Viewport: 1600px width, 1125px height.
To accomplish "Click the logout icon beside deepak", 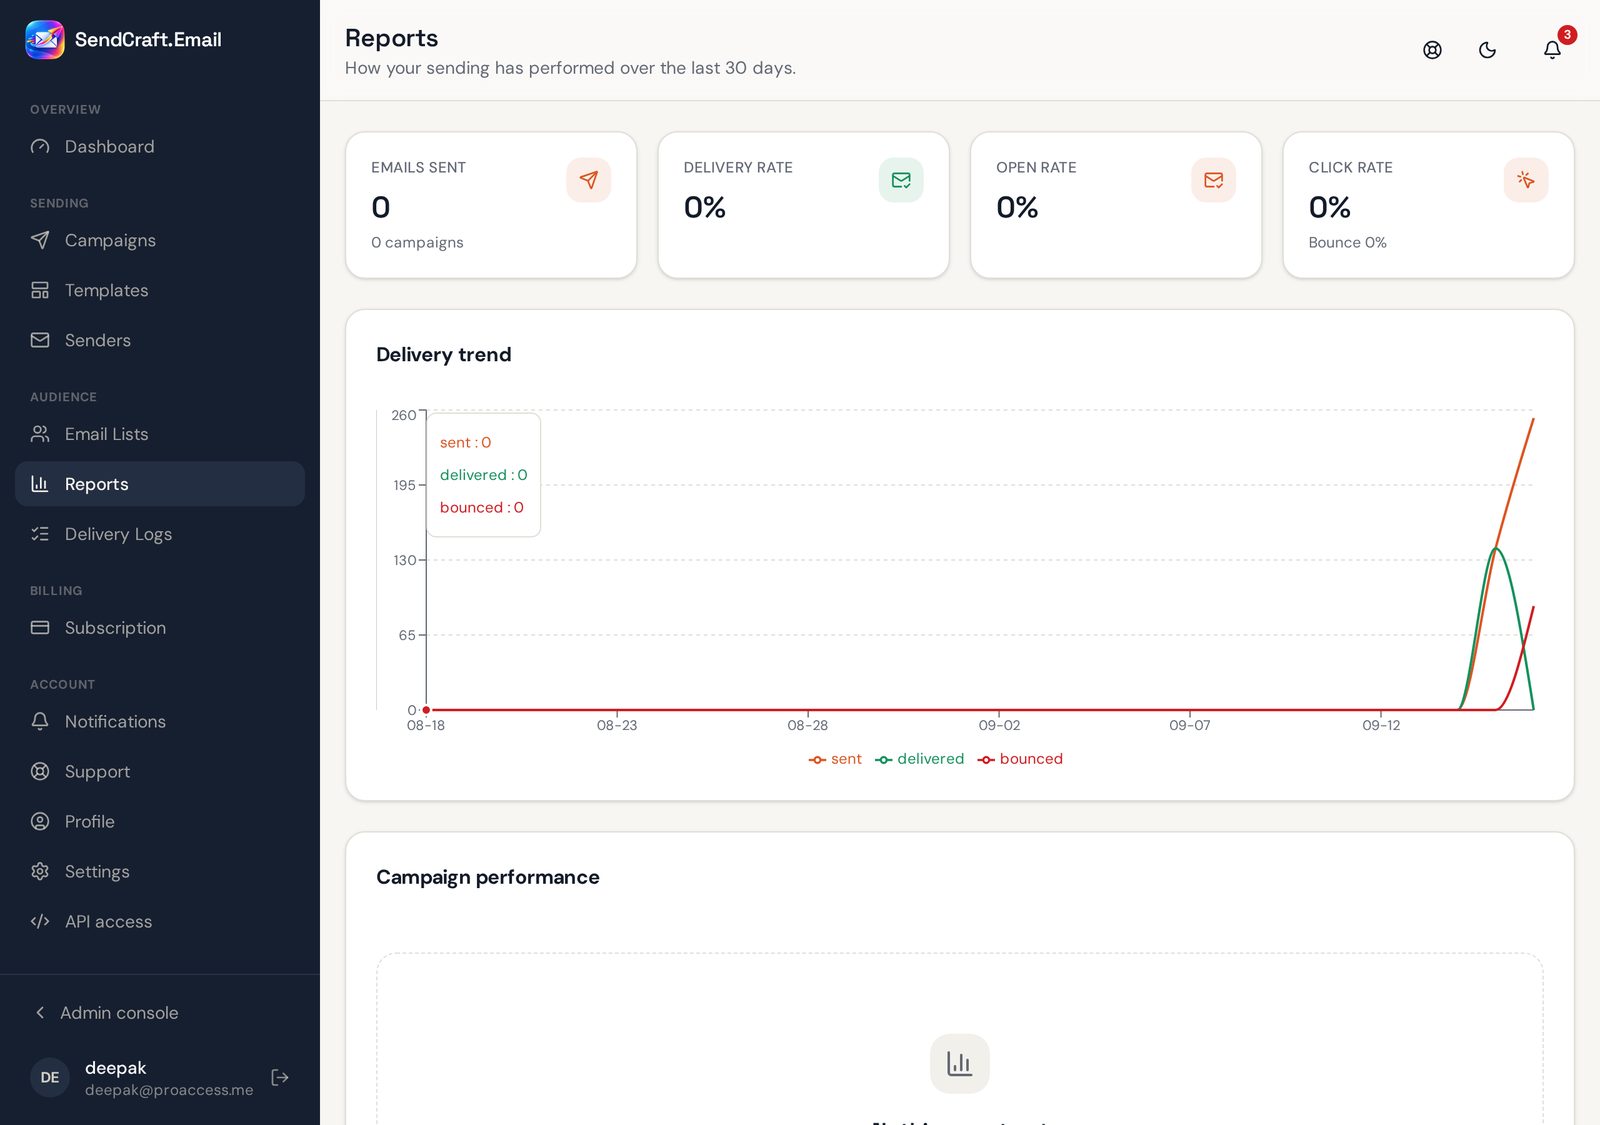I will pyautogui.click(x=280, y=1077).
